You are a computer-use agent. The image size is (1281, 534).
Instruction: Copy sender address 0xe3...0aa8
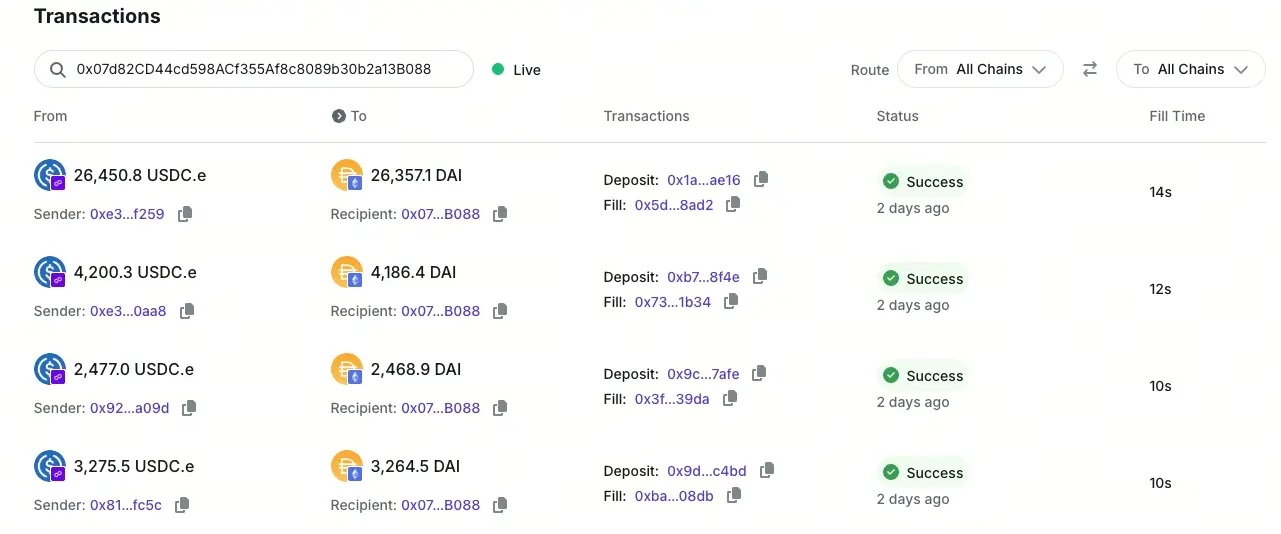187,311
